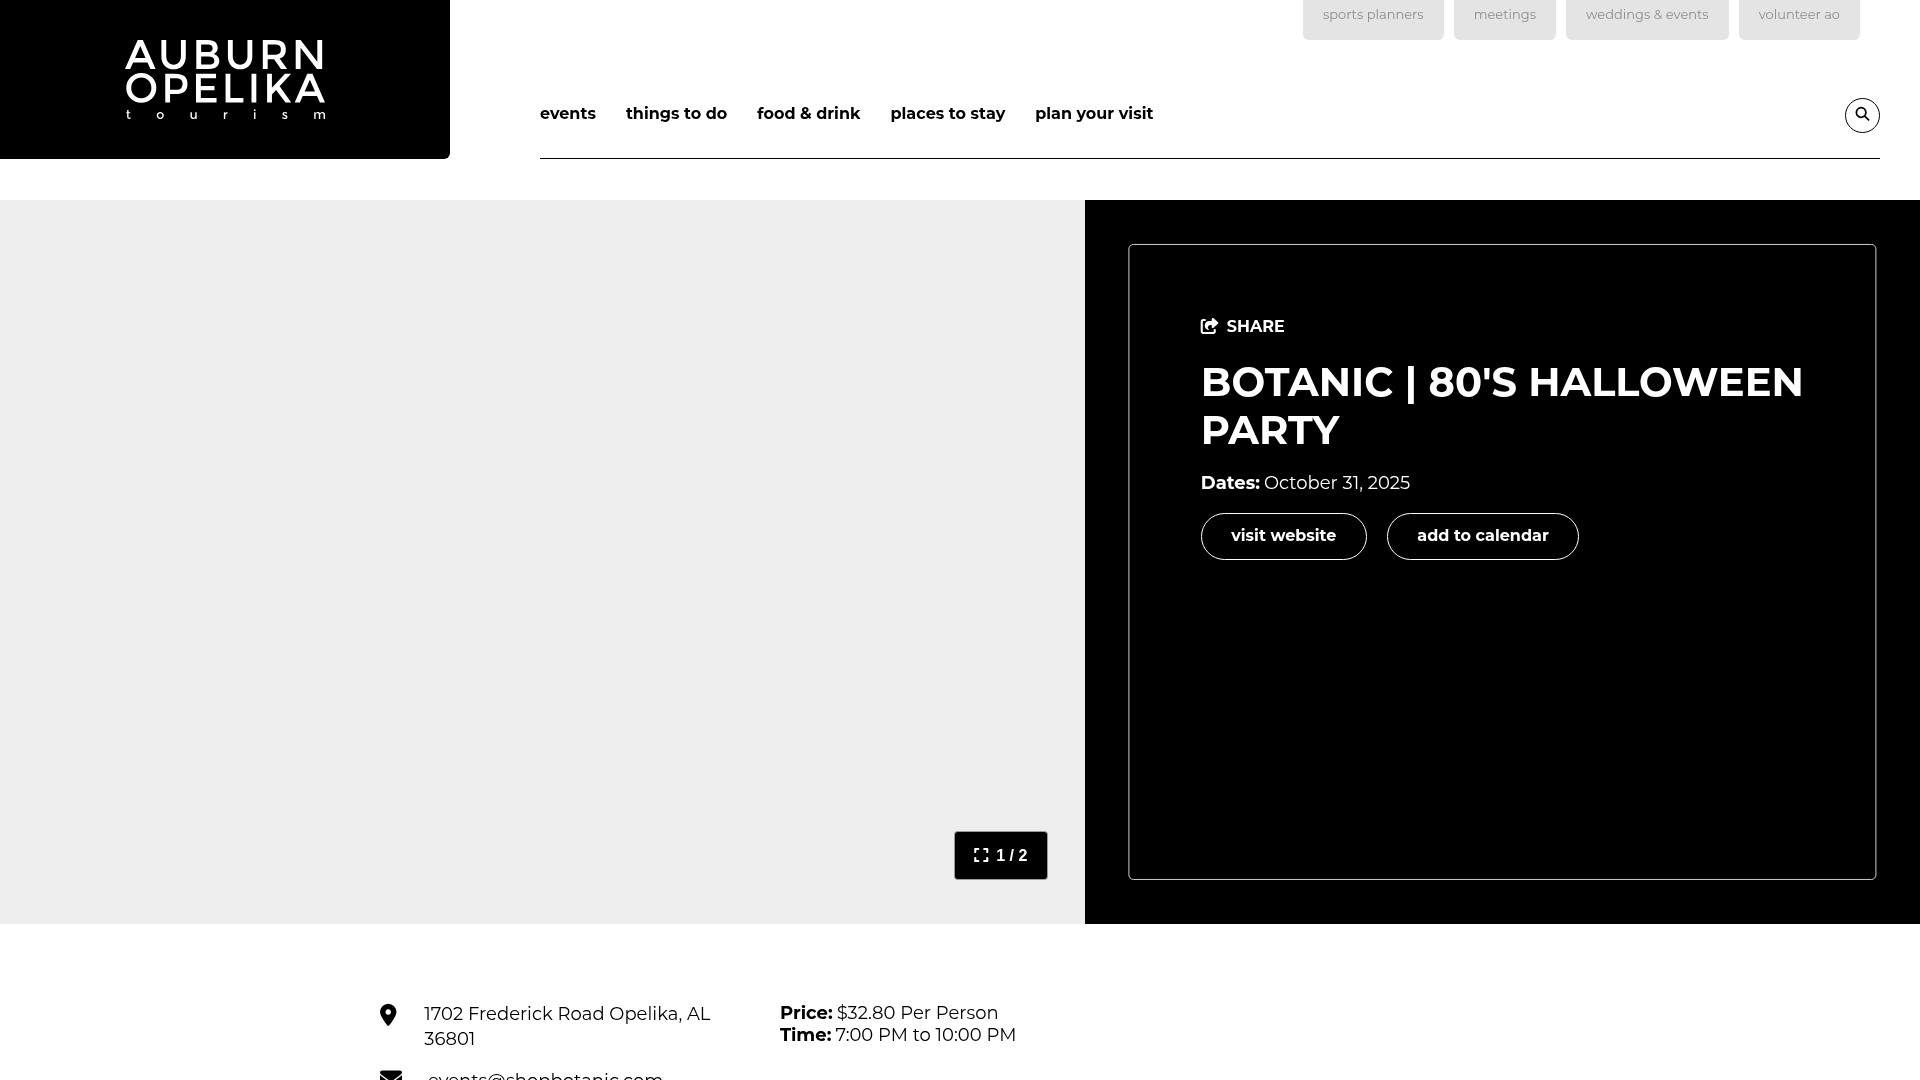
Task: Click the envelope email icon
Action: pyautogui.click(x=391, y=1076)
